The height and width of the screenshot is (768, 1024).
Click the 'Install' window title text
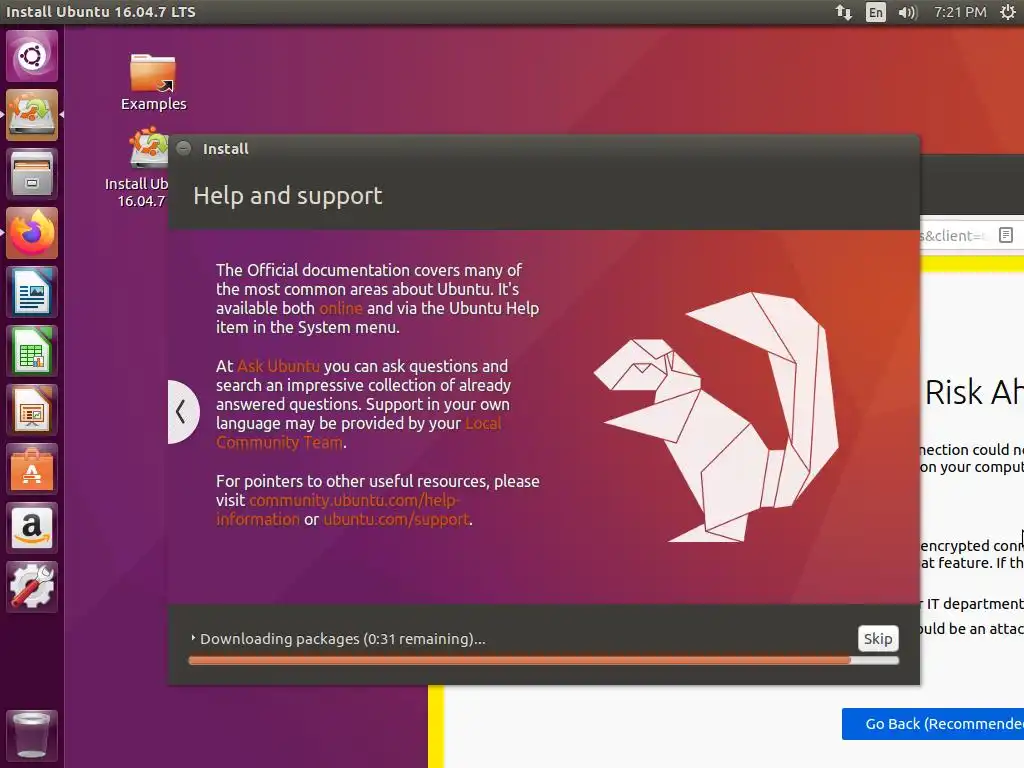click(x=225, y=149)
